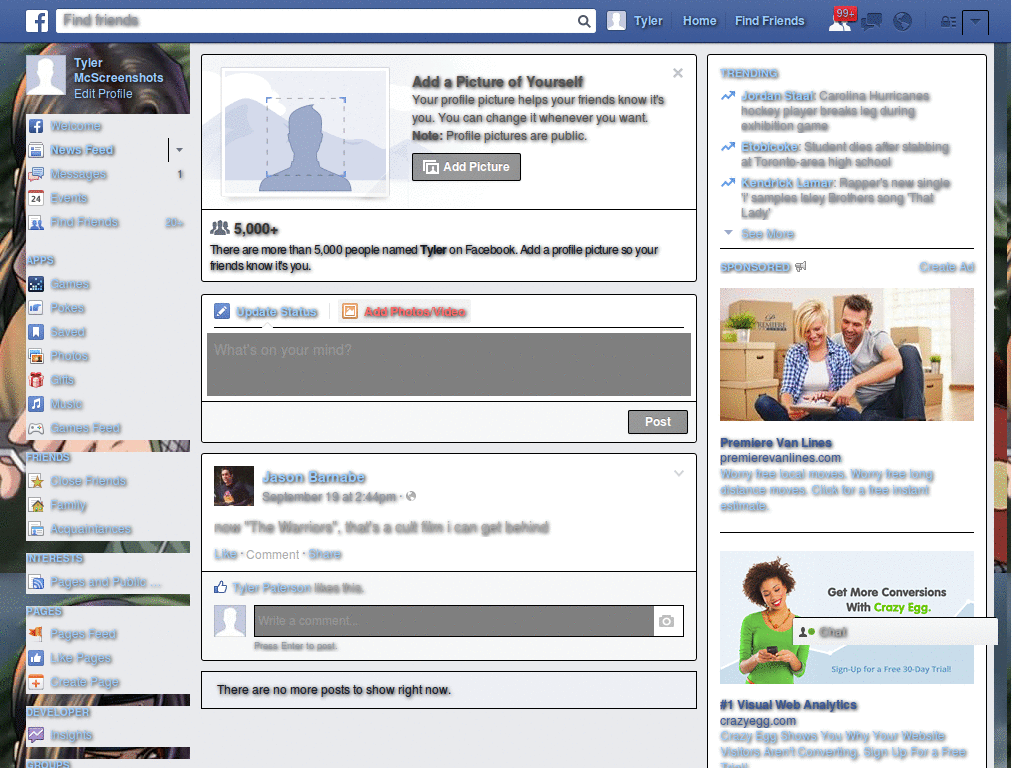Click the profile picture placeholder in the Add Picture card
1024x768 pixels.
point(306,133)
